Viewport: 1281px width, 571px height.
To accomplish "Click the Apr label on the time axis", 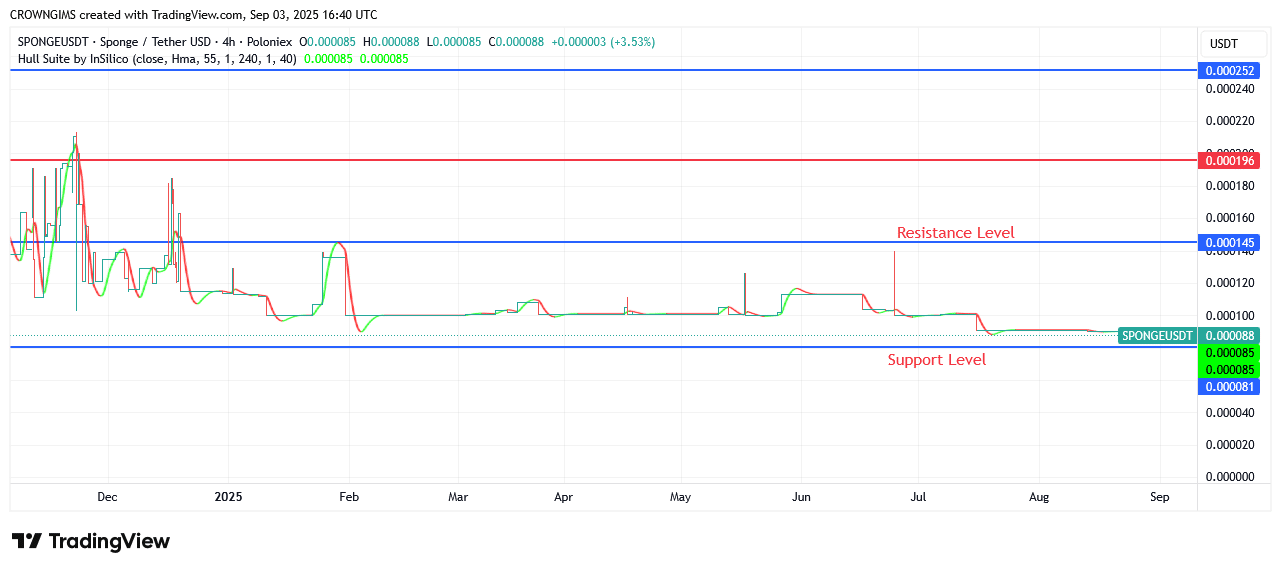I will (563, 497).
